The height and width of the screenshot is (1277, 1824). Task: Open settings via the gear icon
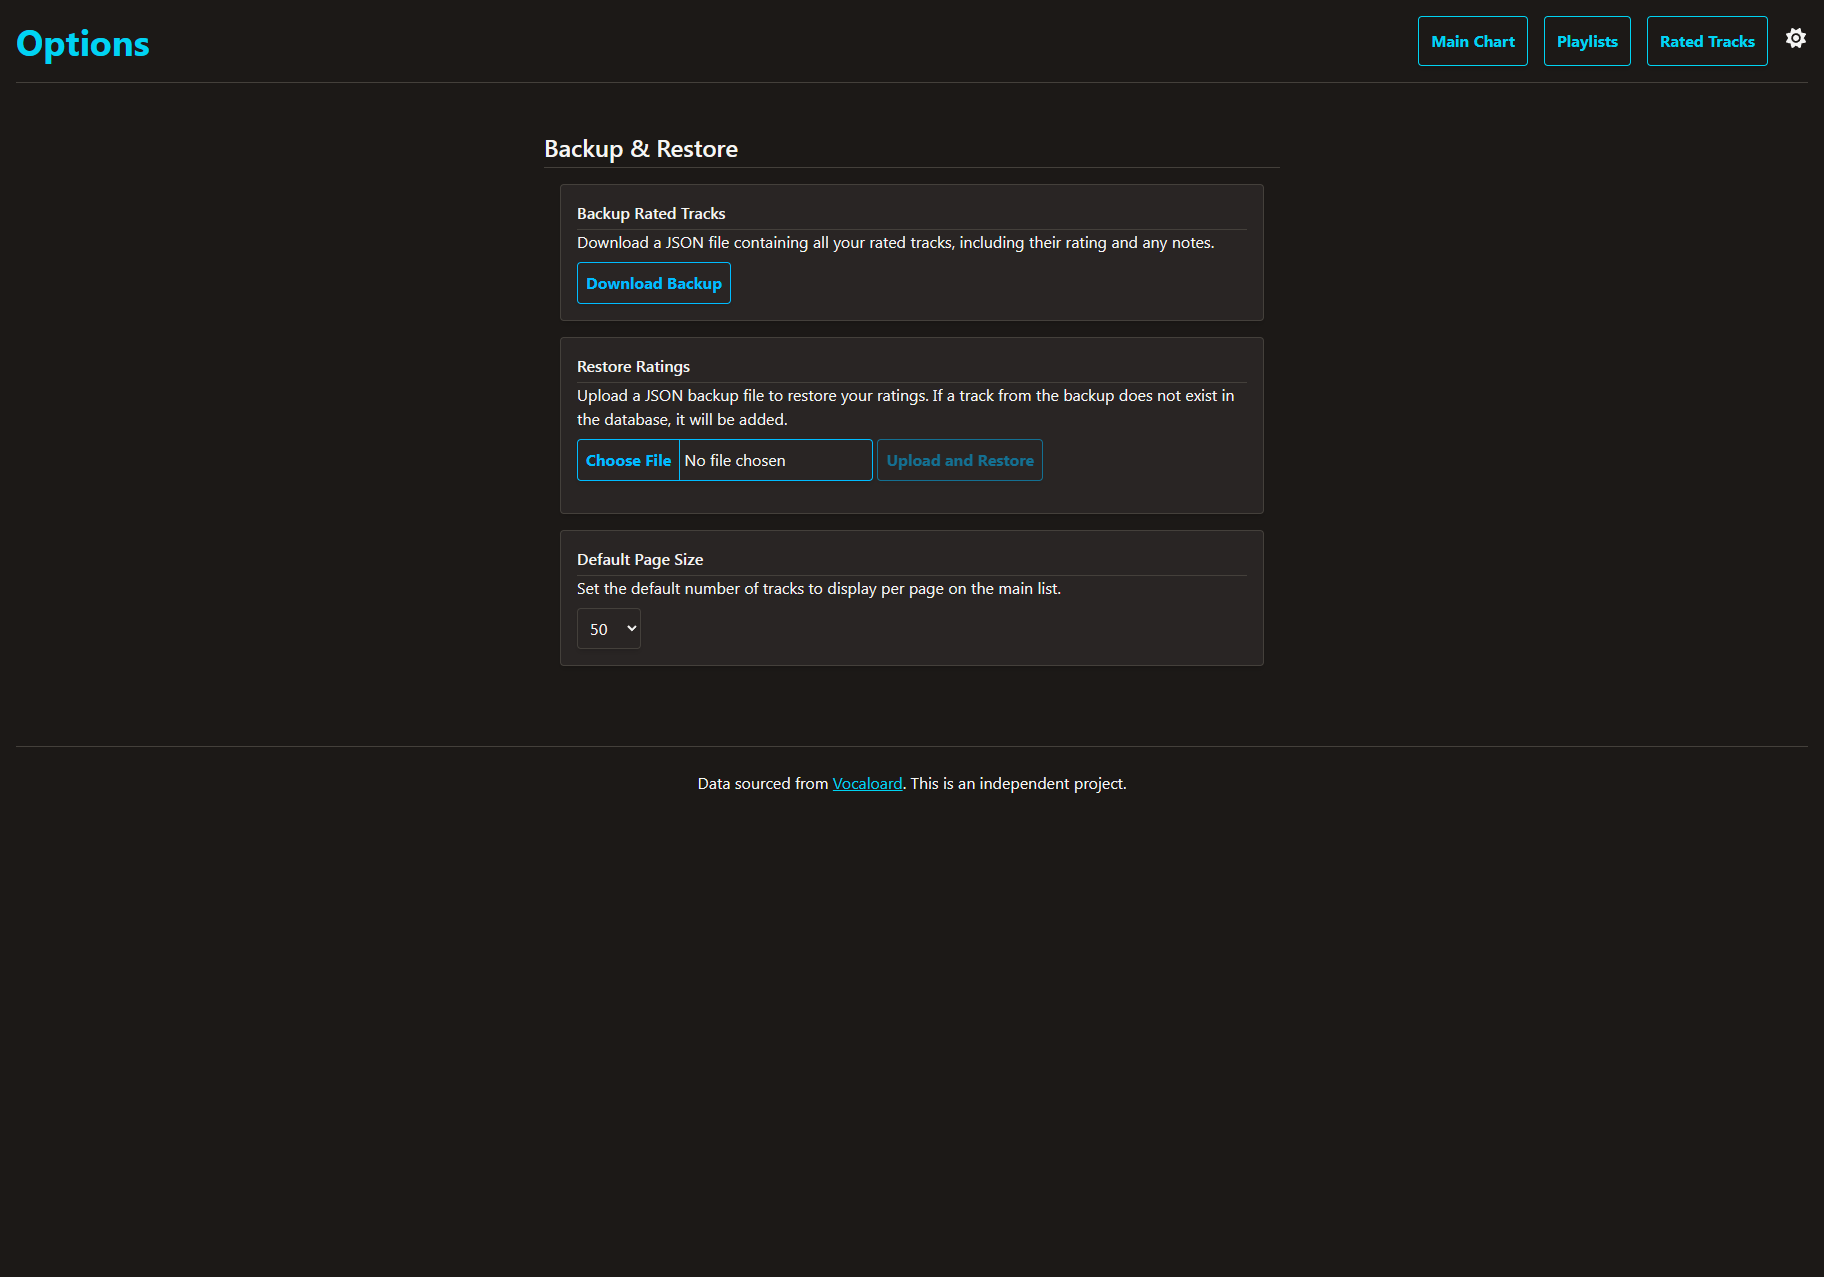[x=1796, y=38]
